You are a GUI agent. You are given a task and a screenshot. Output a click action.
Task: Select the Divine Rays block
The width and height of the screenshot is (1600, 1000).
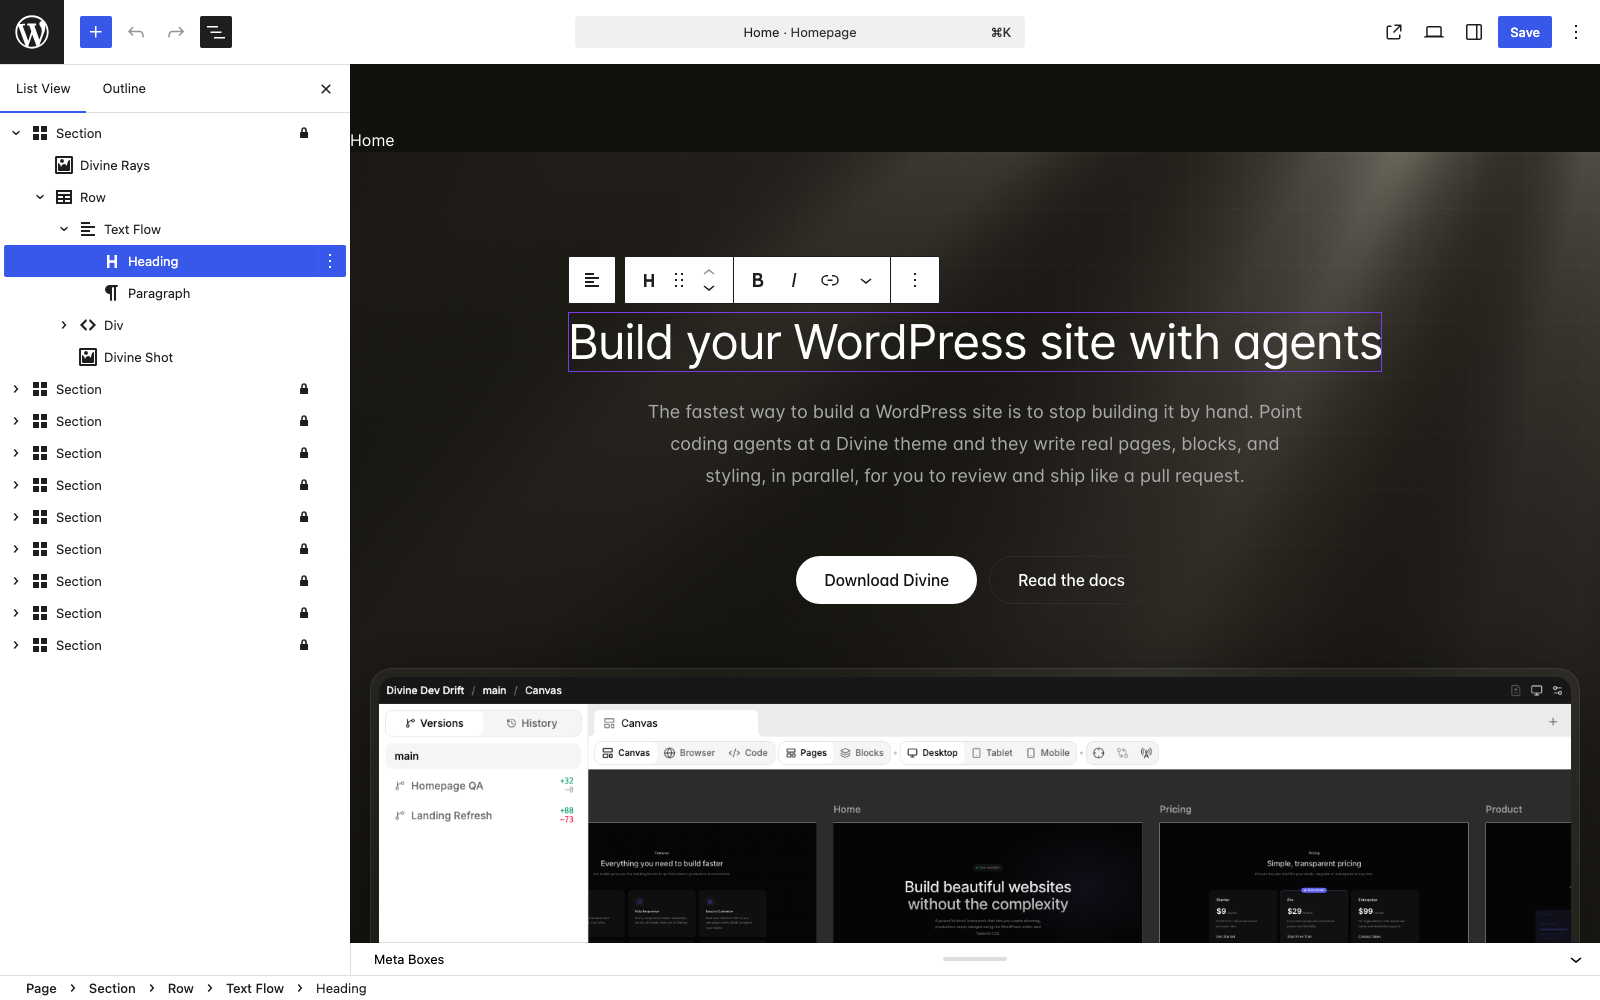tap(115, 165)
